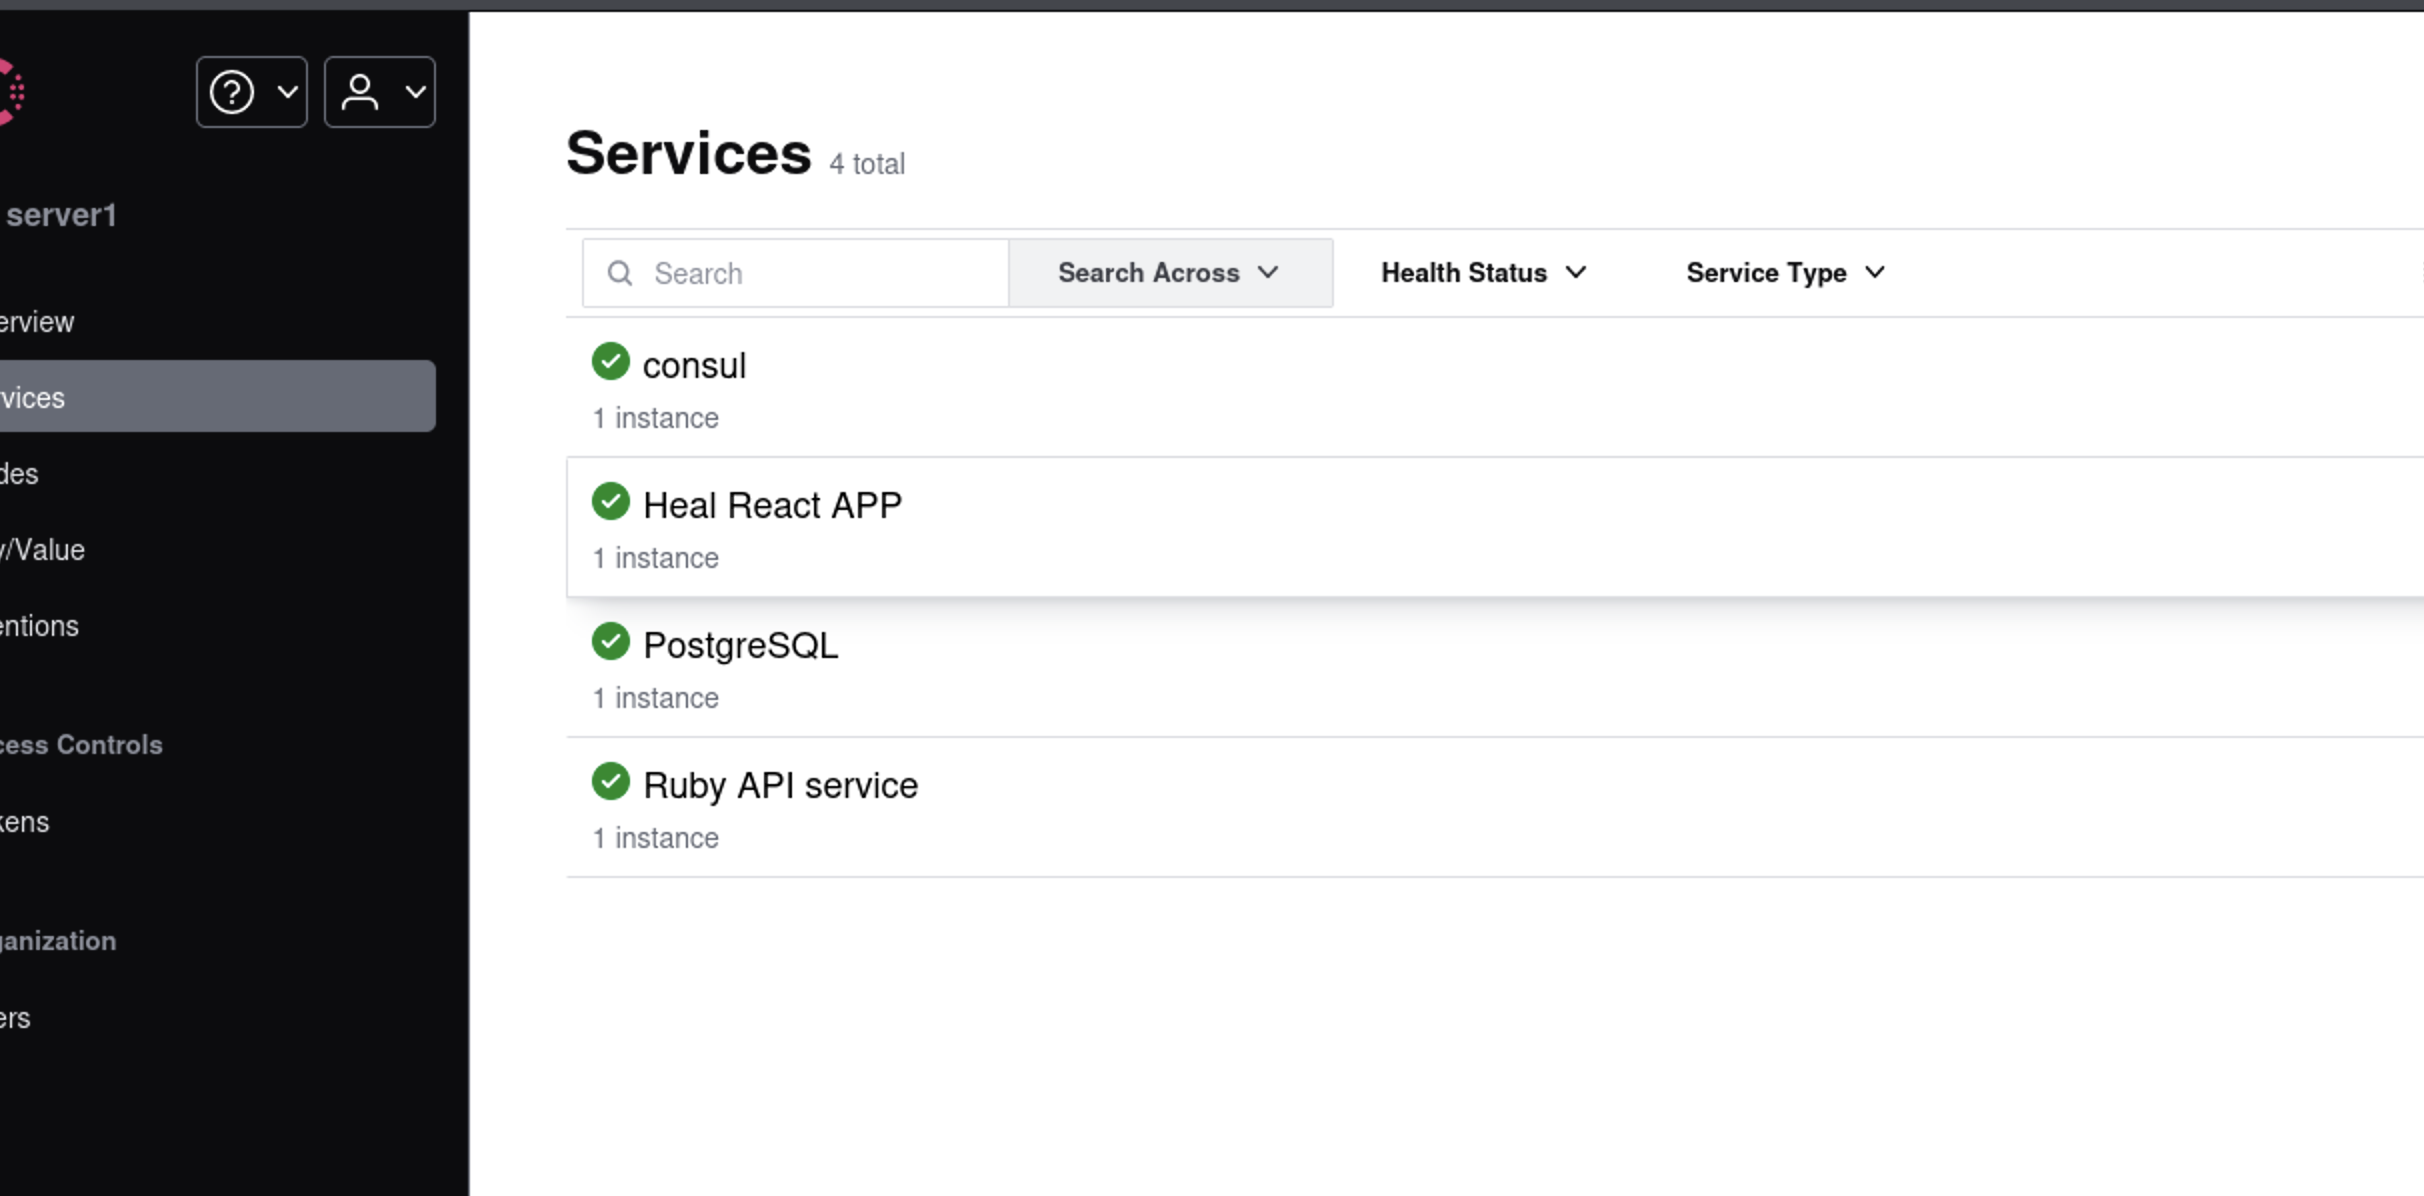The image size is (2424, 1196).
Task: Click the server1 datacenter label
Action: tap(60, 215)
